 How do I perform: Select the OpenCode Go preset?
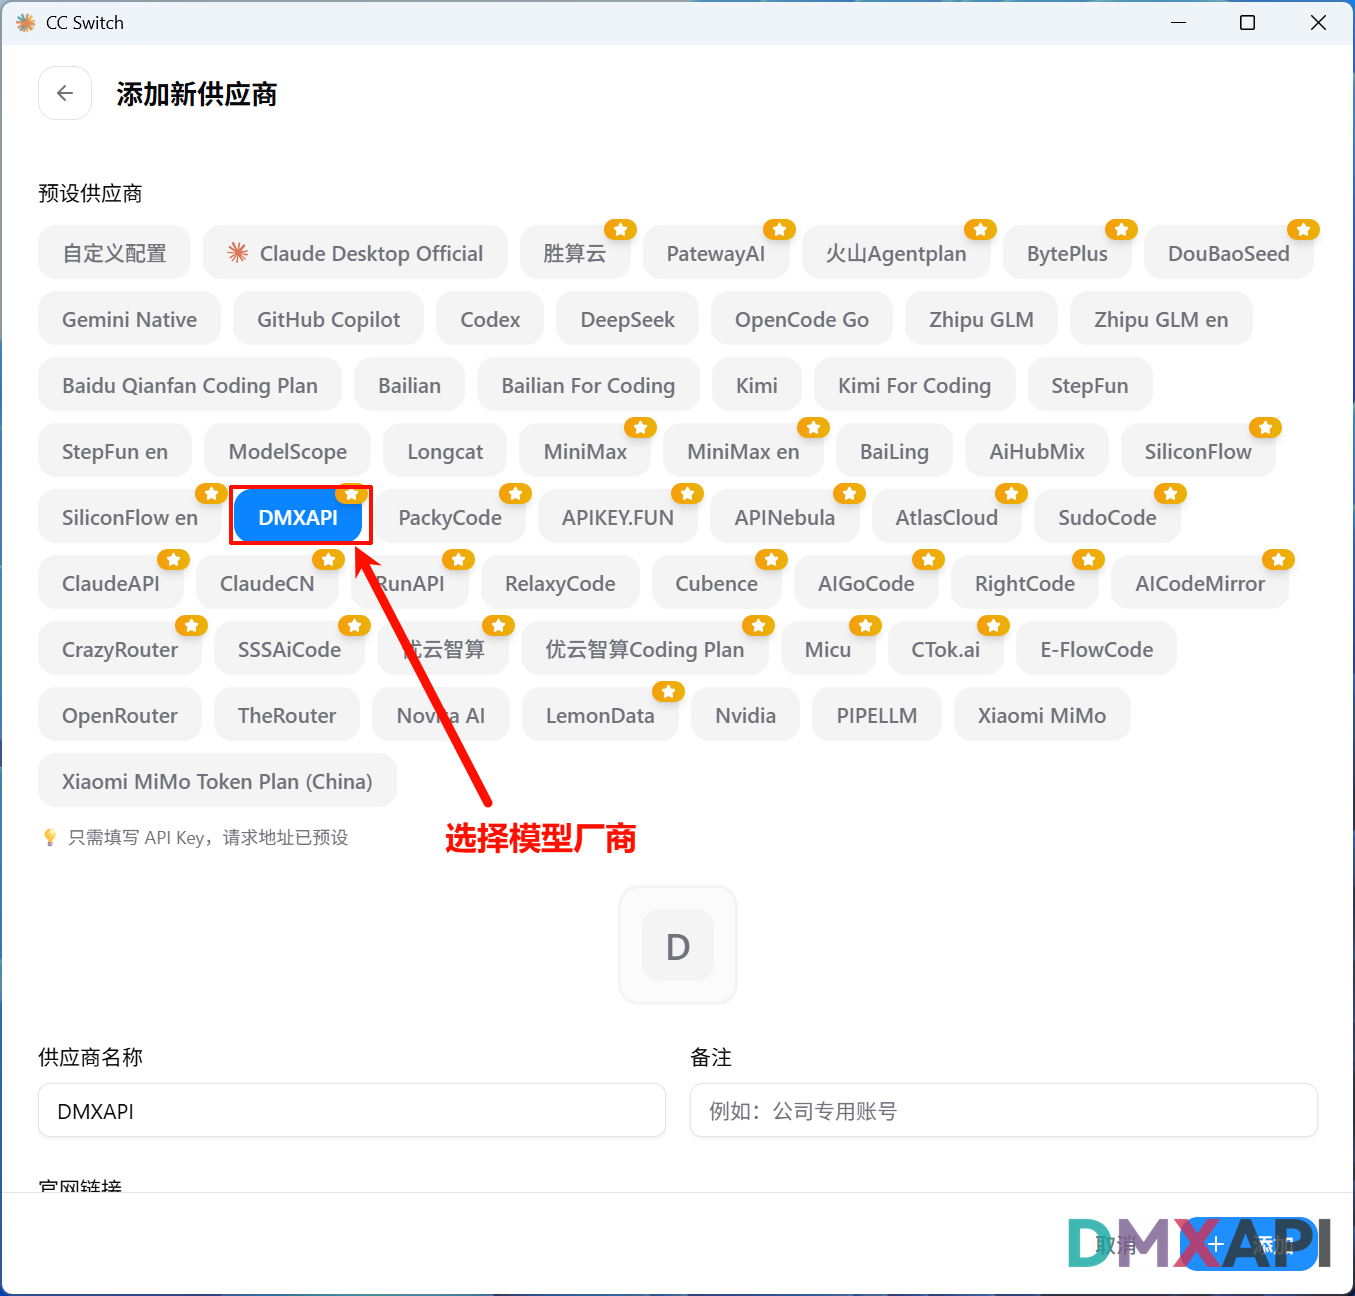point(802,319)
